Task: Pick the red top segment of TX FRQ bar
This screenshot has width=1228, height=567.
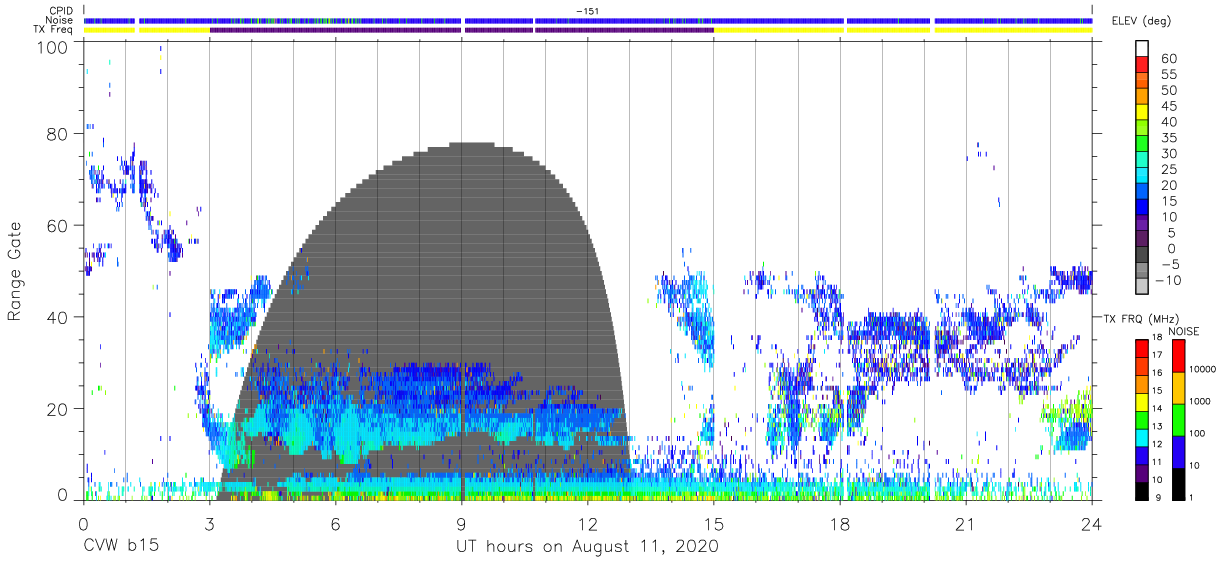Action: 1142,348
